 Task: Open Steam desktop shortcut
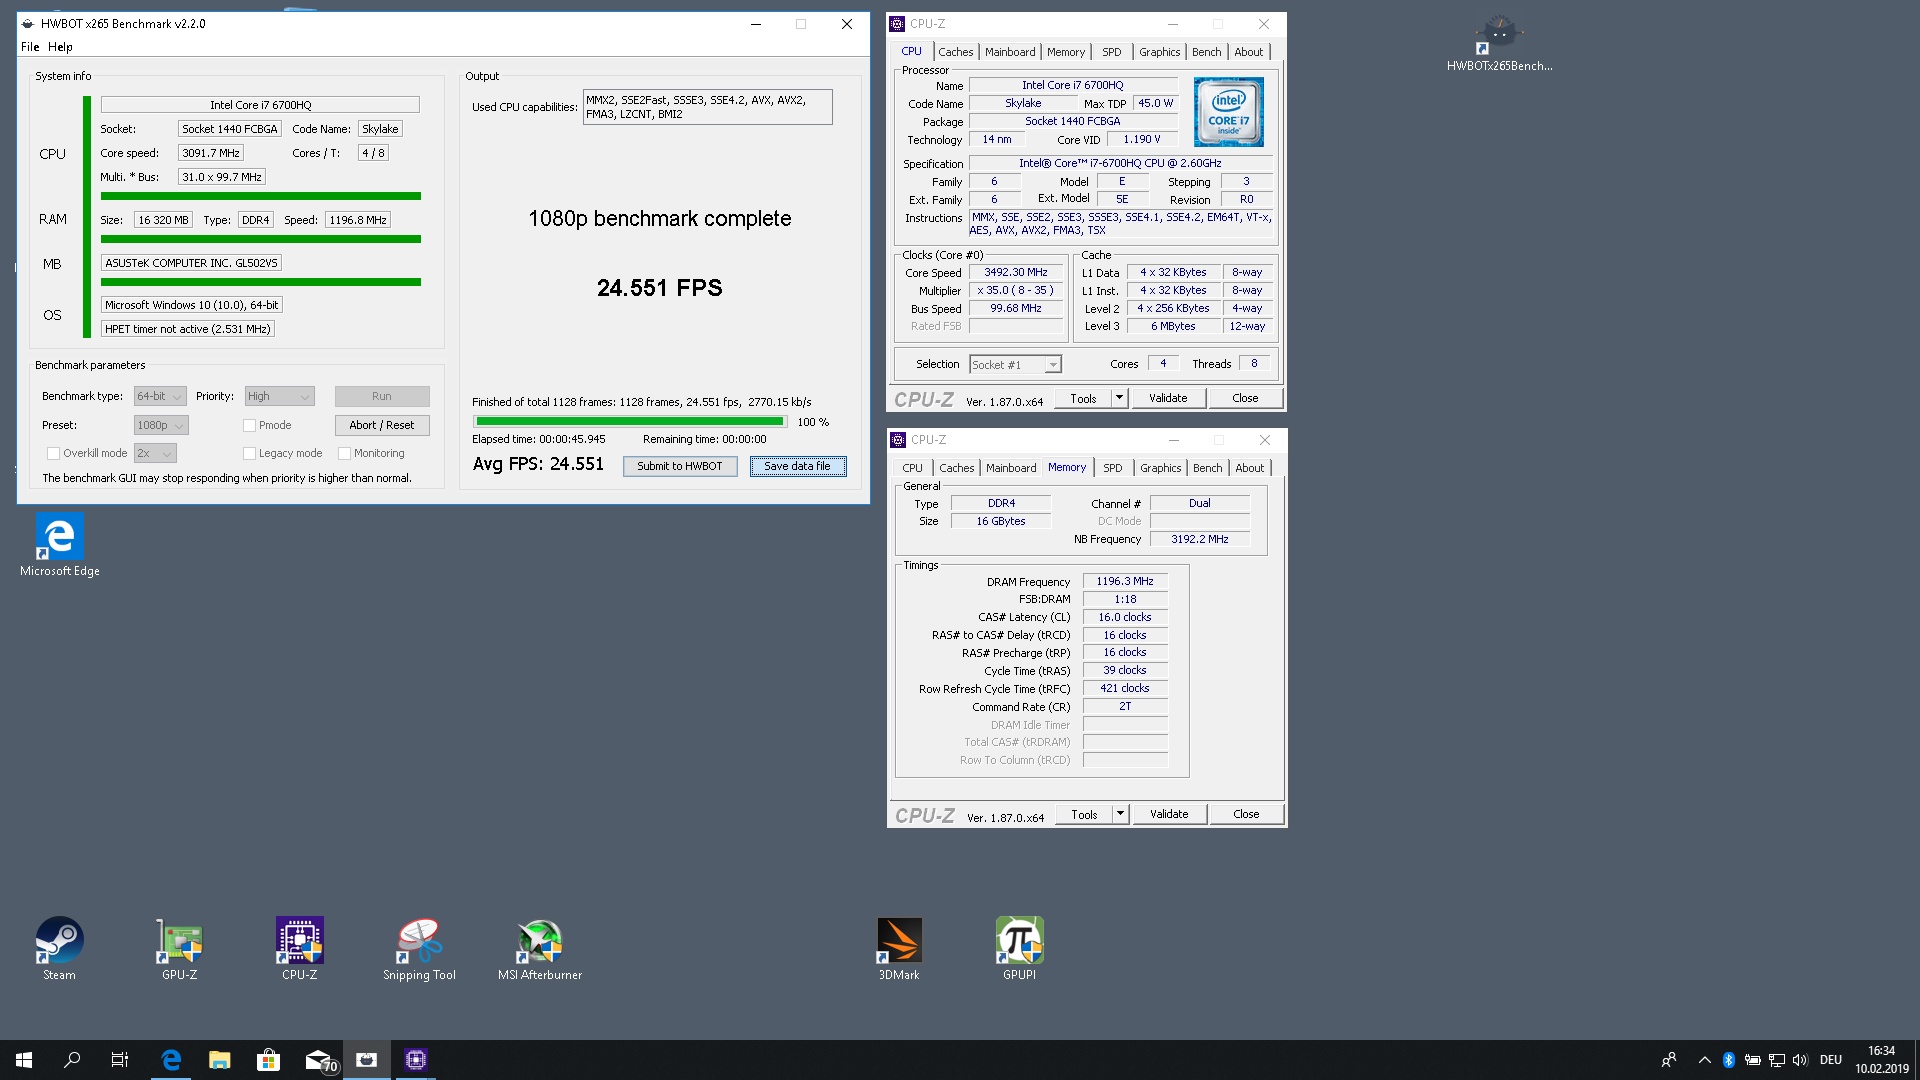click(59, 948)
